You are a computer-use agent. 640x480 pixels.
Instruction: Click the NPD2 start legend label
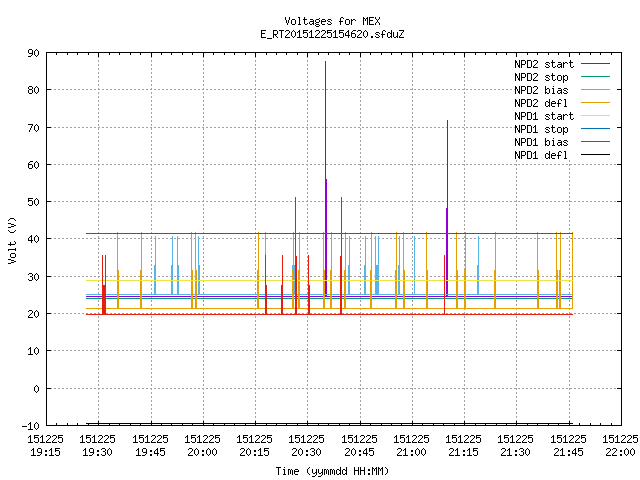(x=544, y=64)
